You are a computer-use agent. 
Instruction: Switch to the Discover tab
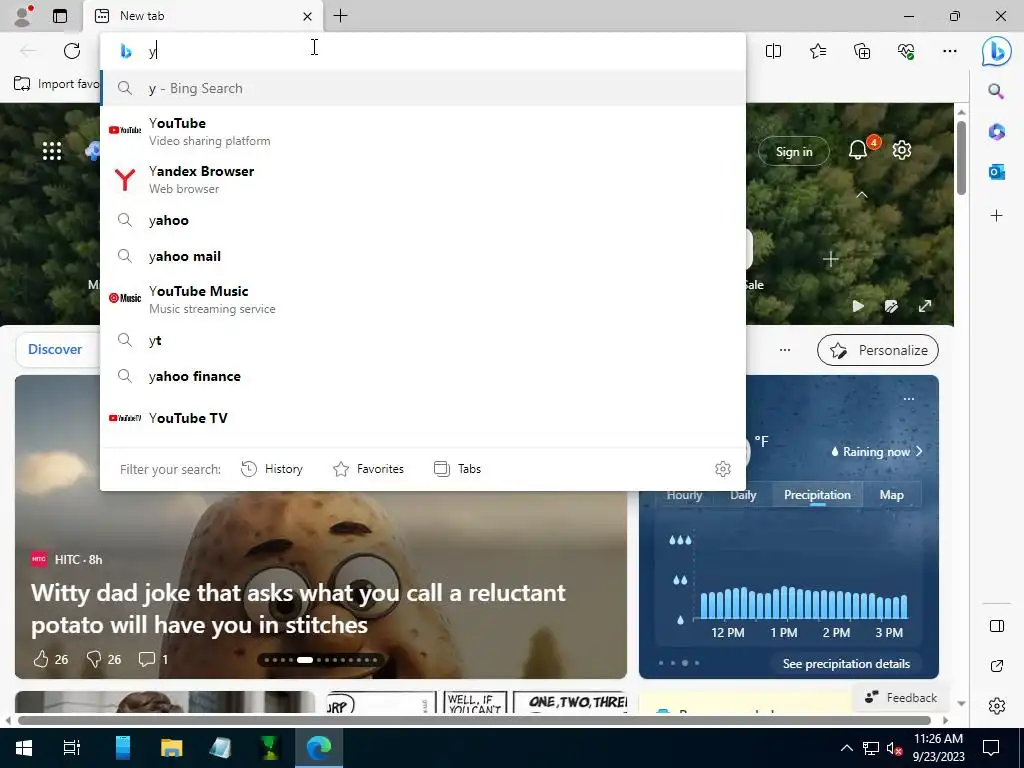pos(55,349)
